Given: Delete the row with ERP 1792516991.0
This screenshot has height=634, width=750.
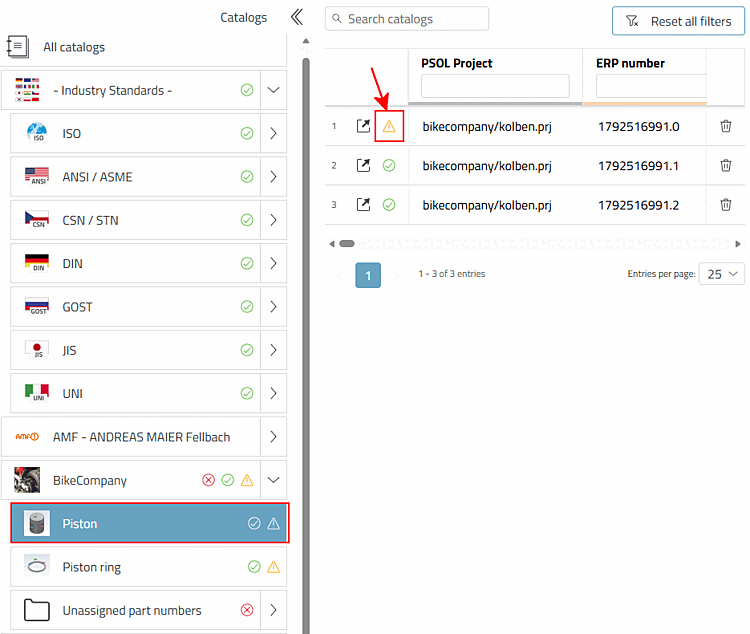Looking at the screenshot, I should [726, 126].
